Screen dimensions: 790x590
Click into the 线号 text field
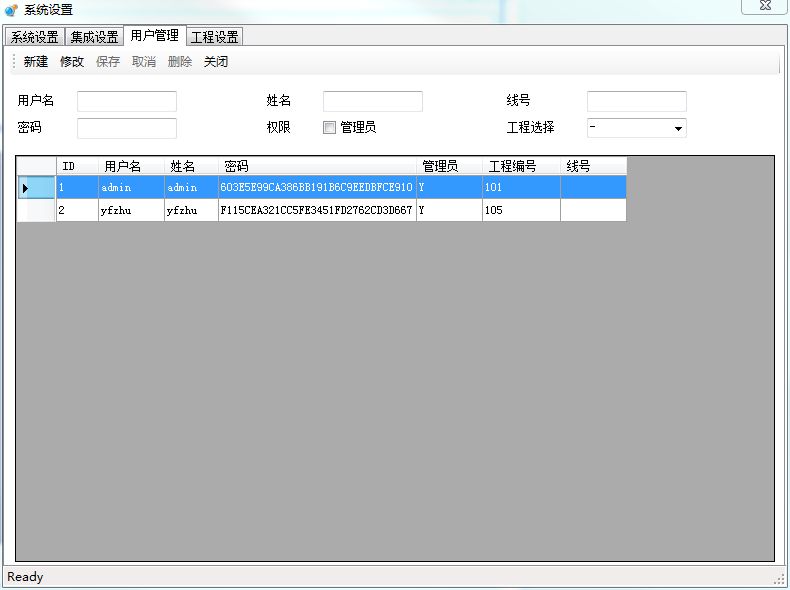[x=636, y=102]
